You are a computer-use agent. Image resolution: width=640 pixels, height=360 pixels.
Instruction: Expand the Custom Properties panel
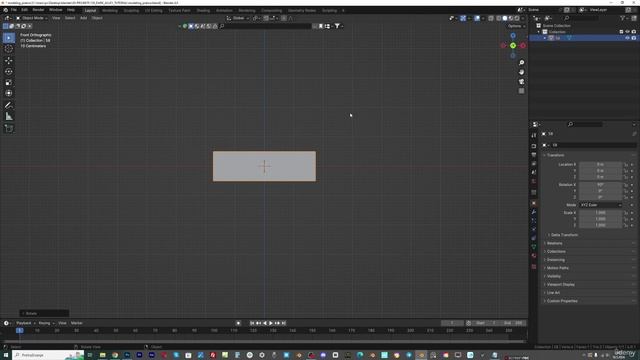[x=561, y=301]
